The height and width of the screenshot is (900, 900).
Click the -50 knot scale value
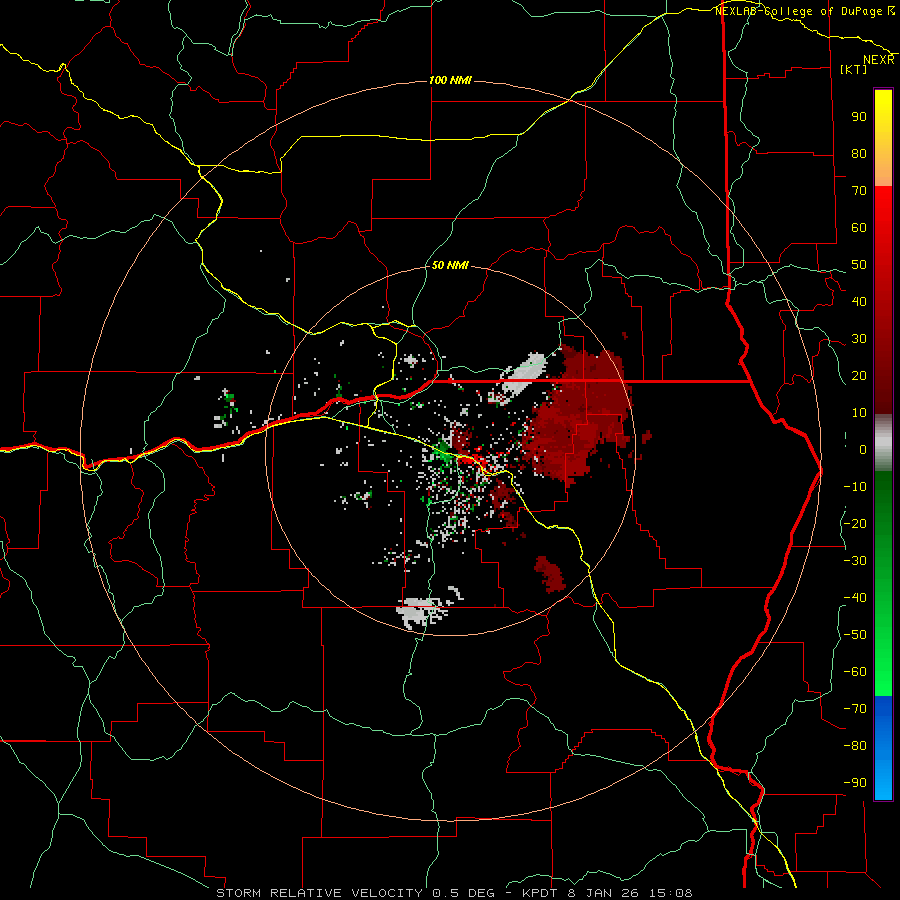(x=855, y=634)
